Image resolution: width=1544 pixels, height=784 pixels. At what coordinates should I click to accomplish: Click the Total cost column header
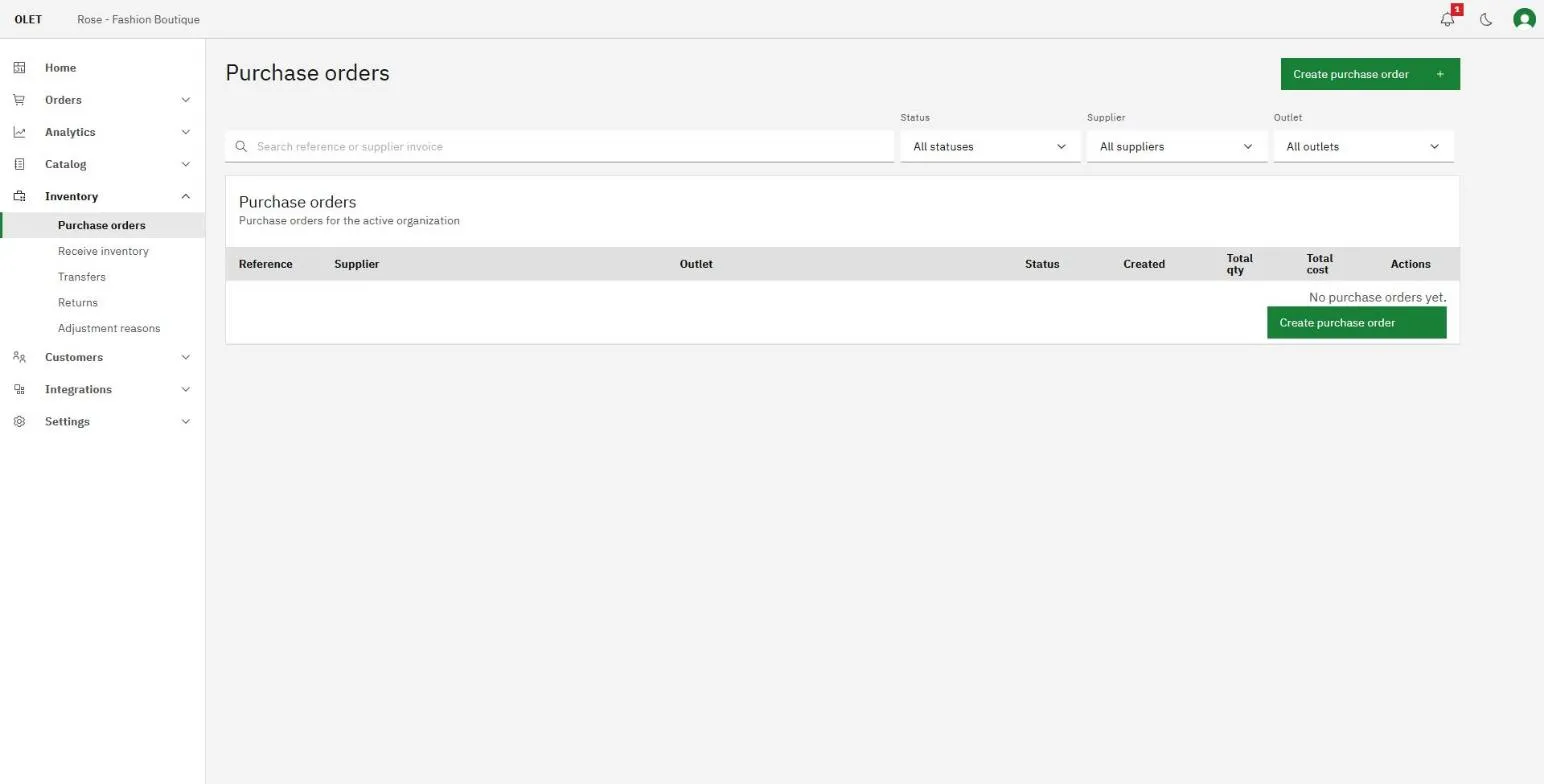coord(1319,264)
